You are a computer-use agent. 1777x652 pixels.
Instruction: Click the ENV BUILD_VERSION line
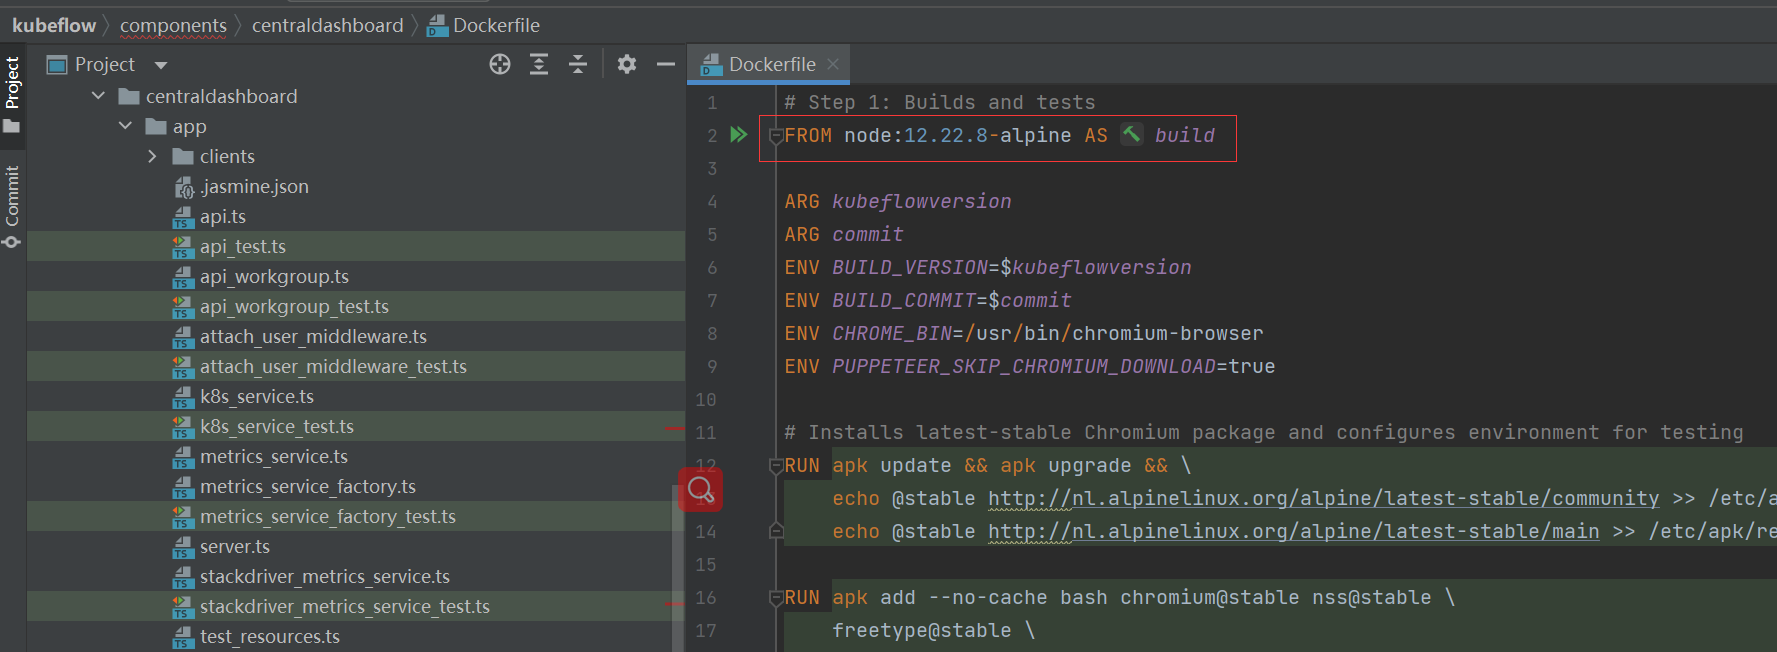click(988, 267)
